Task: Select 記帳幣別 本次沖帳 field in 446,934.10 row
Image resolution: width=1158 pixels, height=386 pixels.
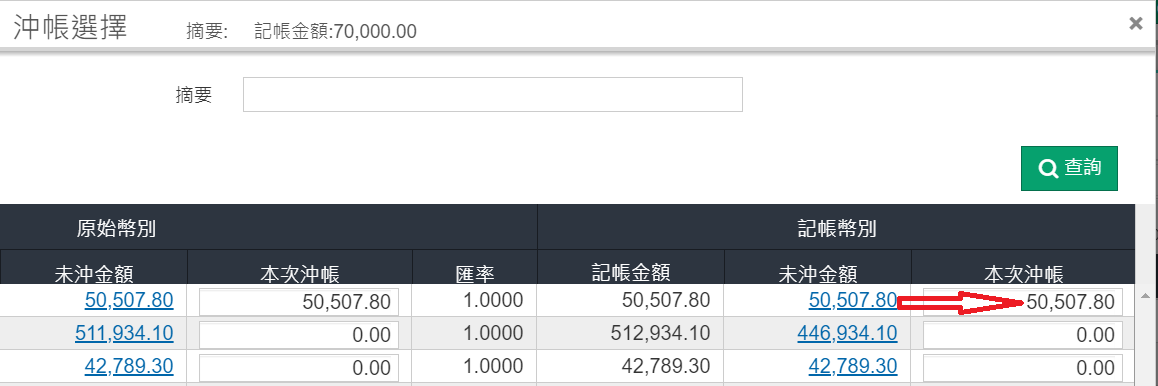Action: (x=1023, y=334)
